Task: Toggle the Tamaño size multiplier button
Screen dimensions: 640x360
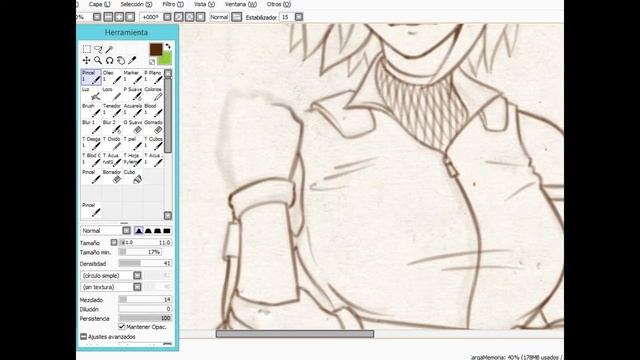Action: pyautogui.click(x=114, y=242)
